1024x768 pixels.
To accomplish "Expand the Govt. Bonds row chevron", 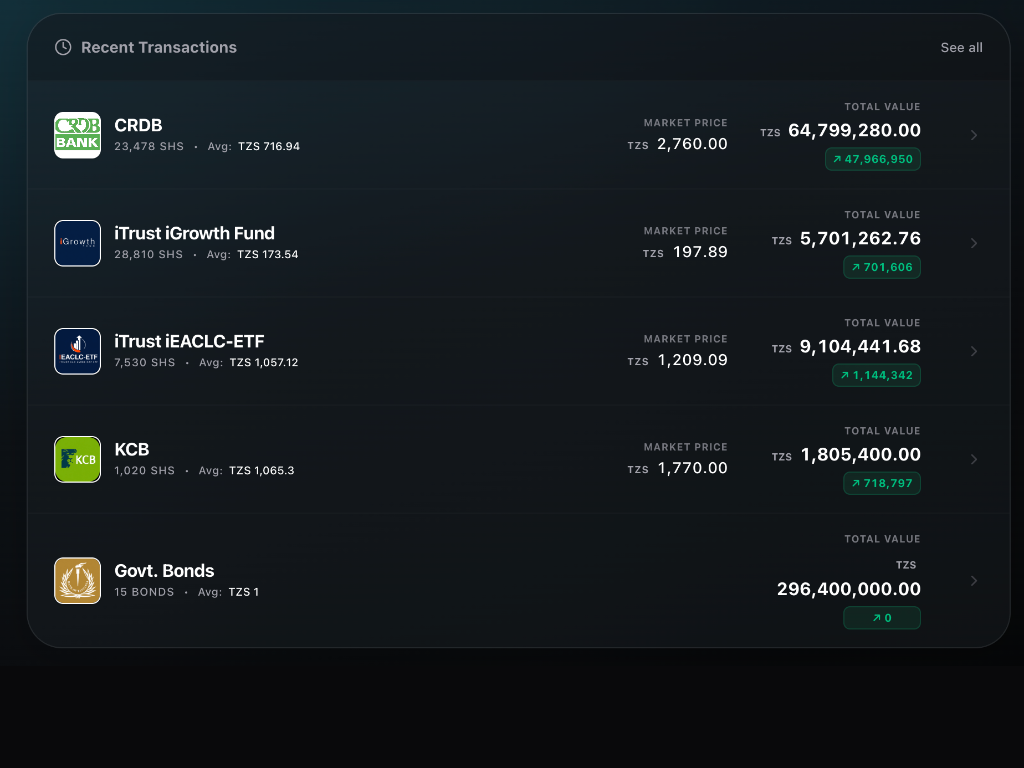I will coord(974,581).
